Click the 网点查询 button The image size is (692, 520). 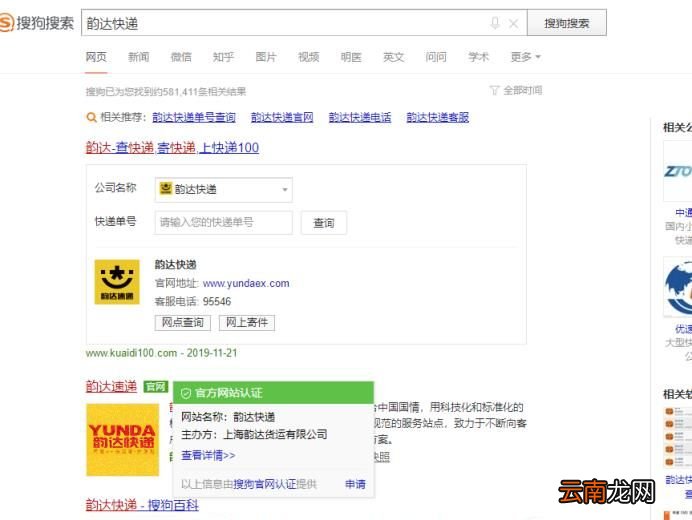click(x=183, y=323)
